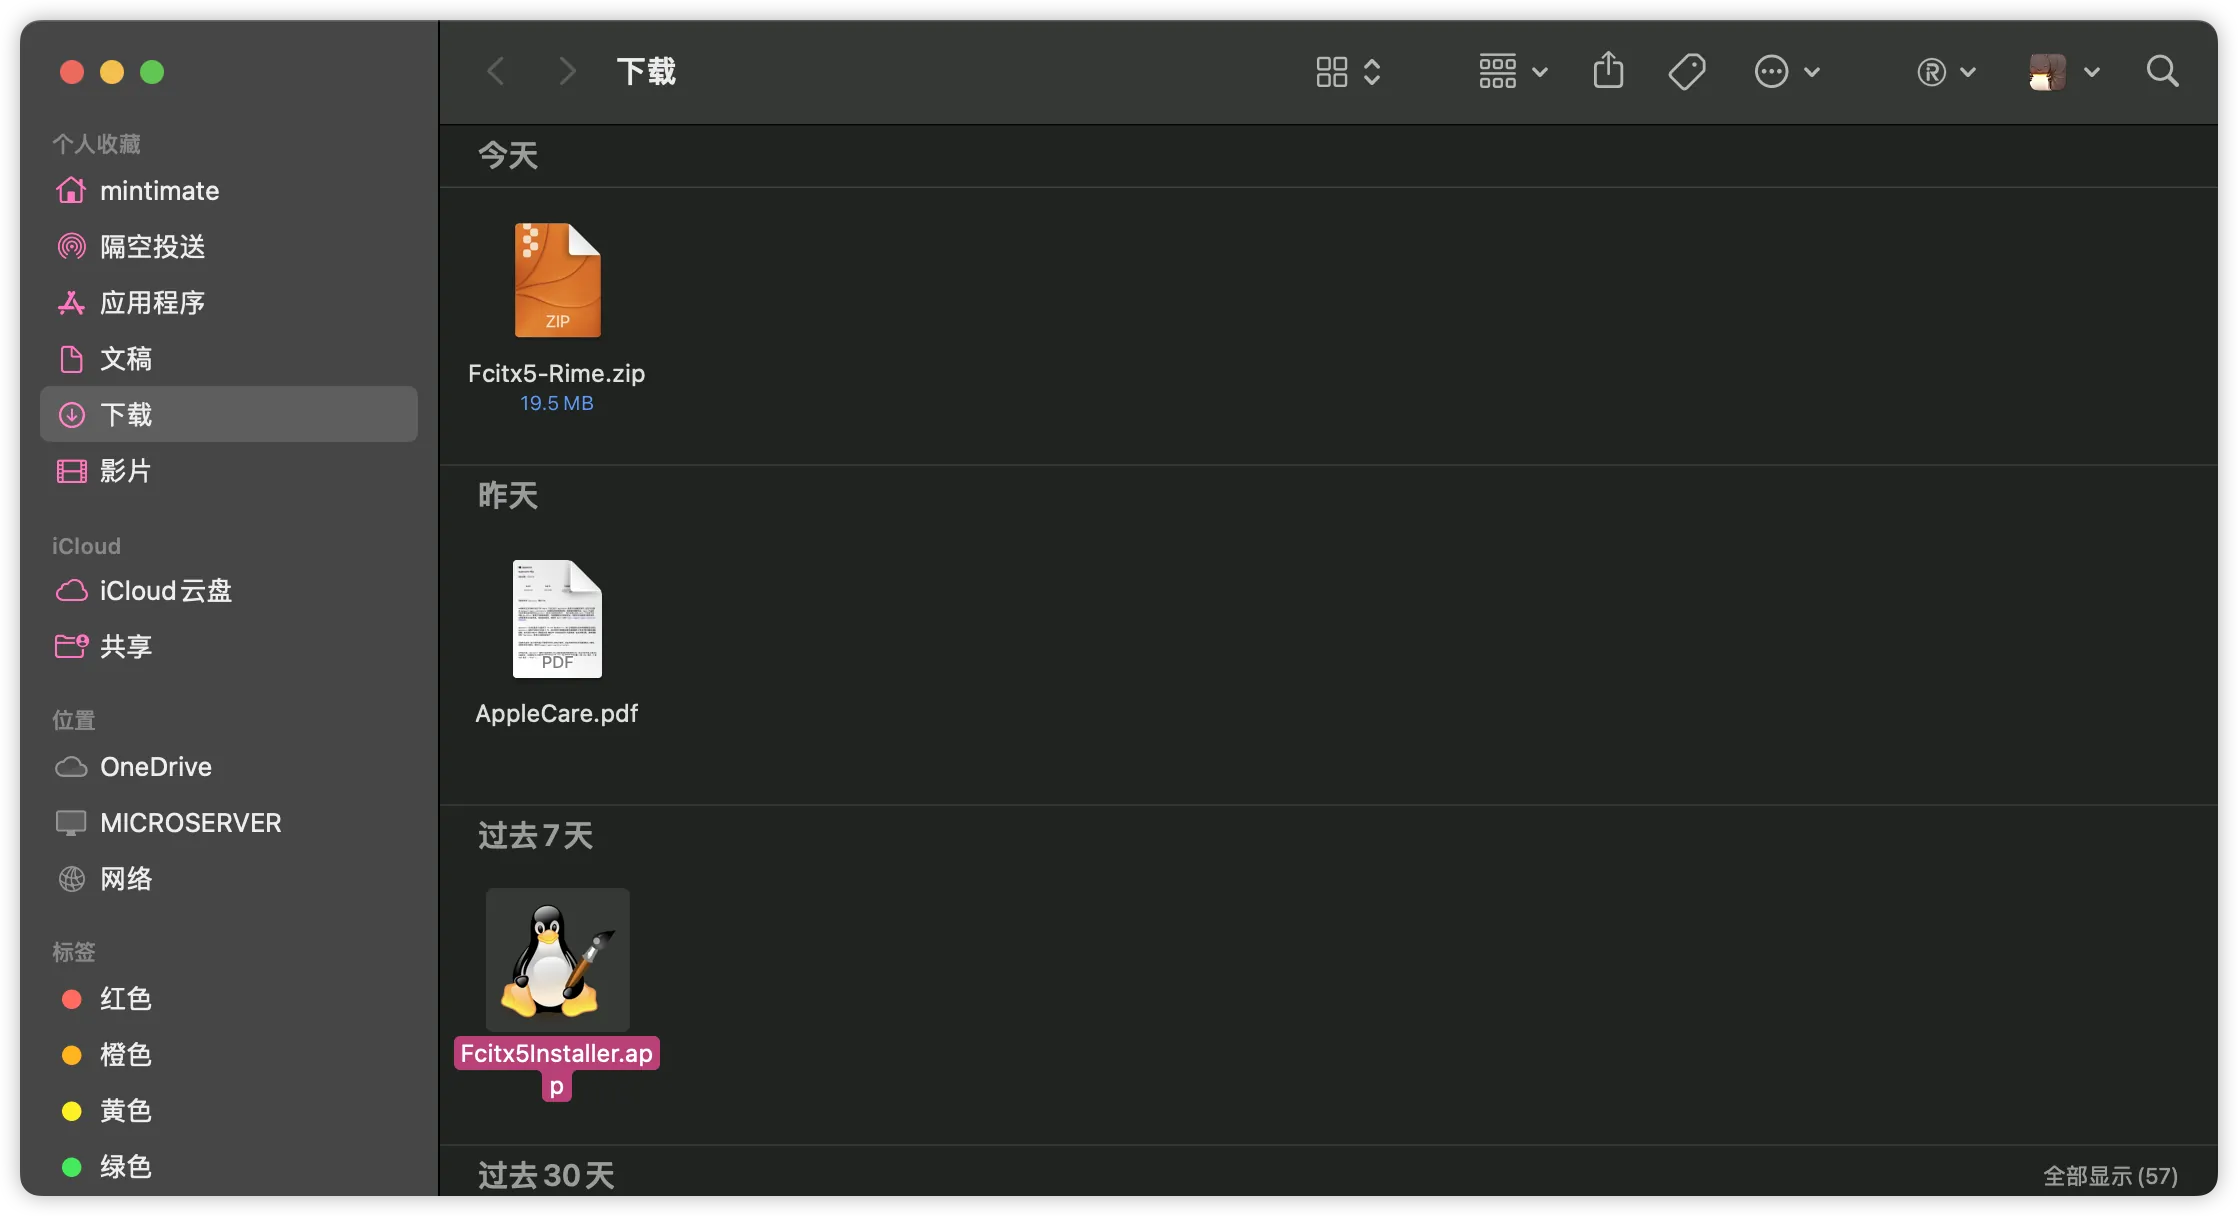
Task: Open OneDrive location in sidebar
Action: tap(229, 766)
